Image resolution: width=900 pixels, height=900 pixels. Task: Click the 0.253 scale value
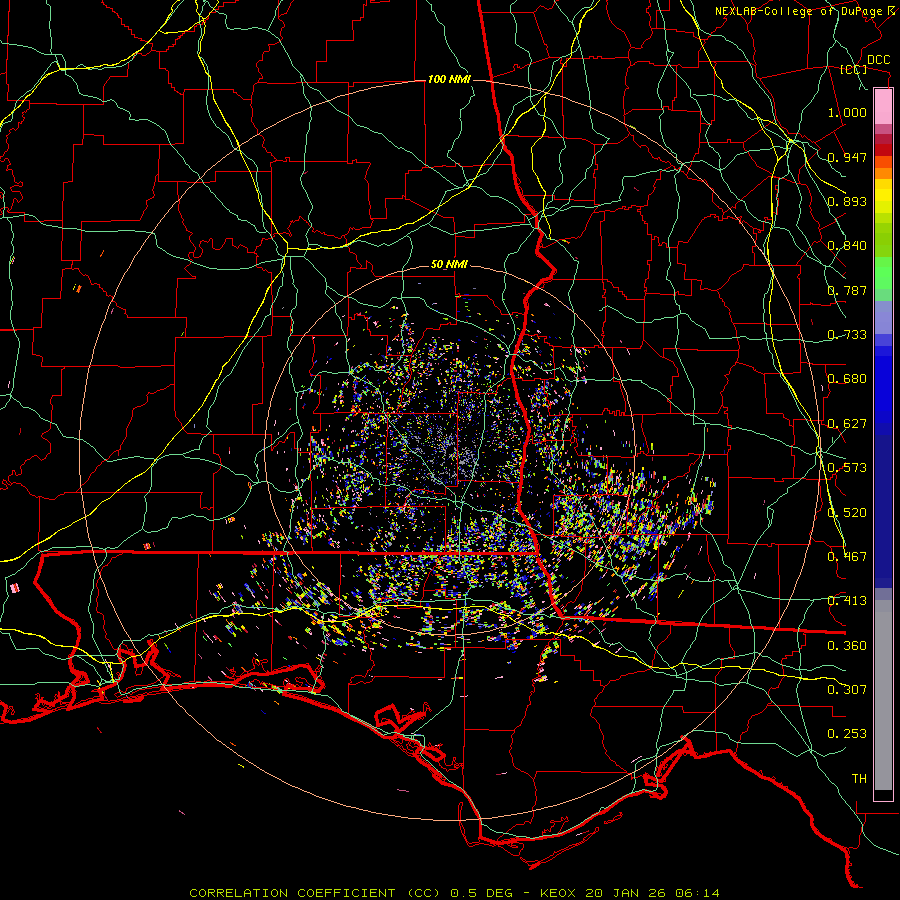pos(847,734)
